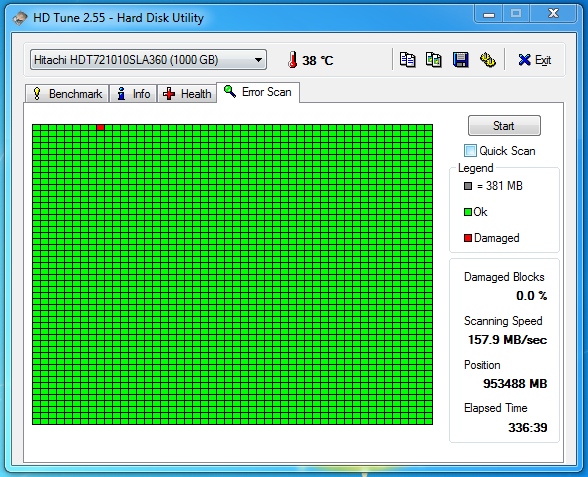Switch to the Benchmark tab

point(67,94)
